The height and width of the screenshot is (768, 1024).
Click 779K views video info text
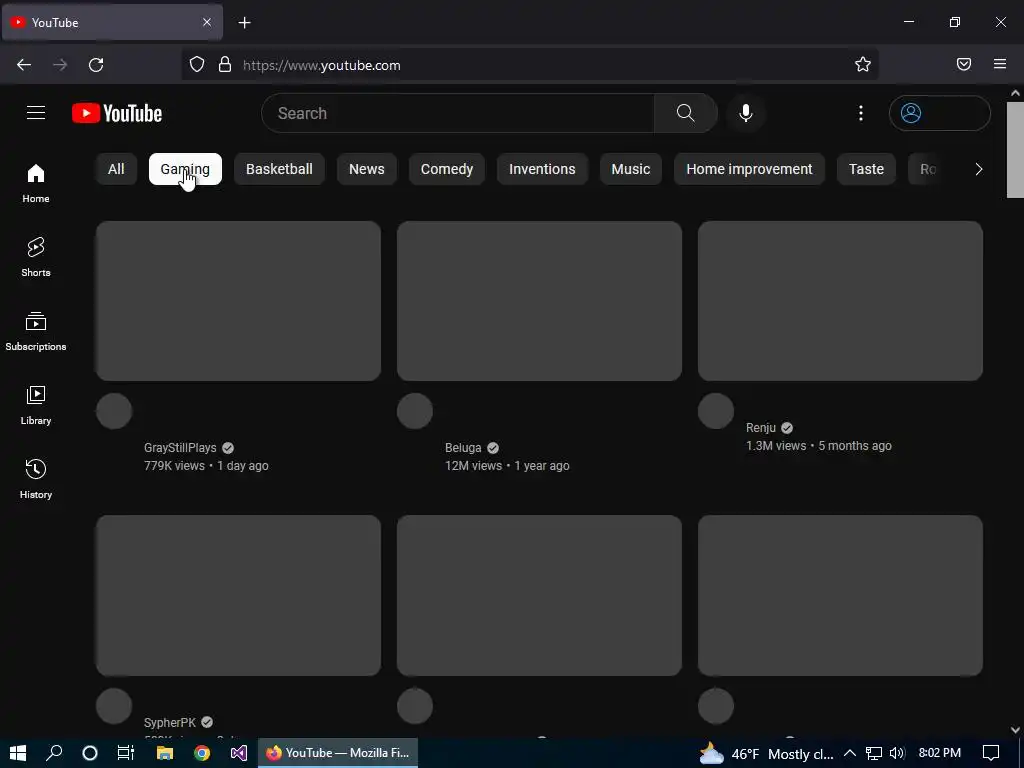[x=206, y=466]
